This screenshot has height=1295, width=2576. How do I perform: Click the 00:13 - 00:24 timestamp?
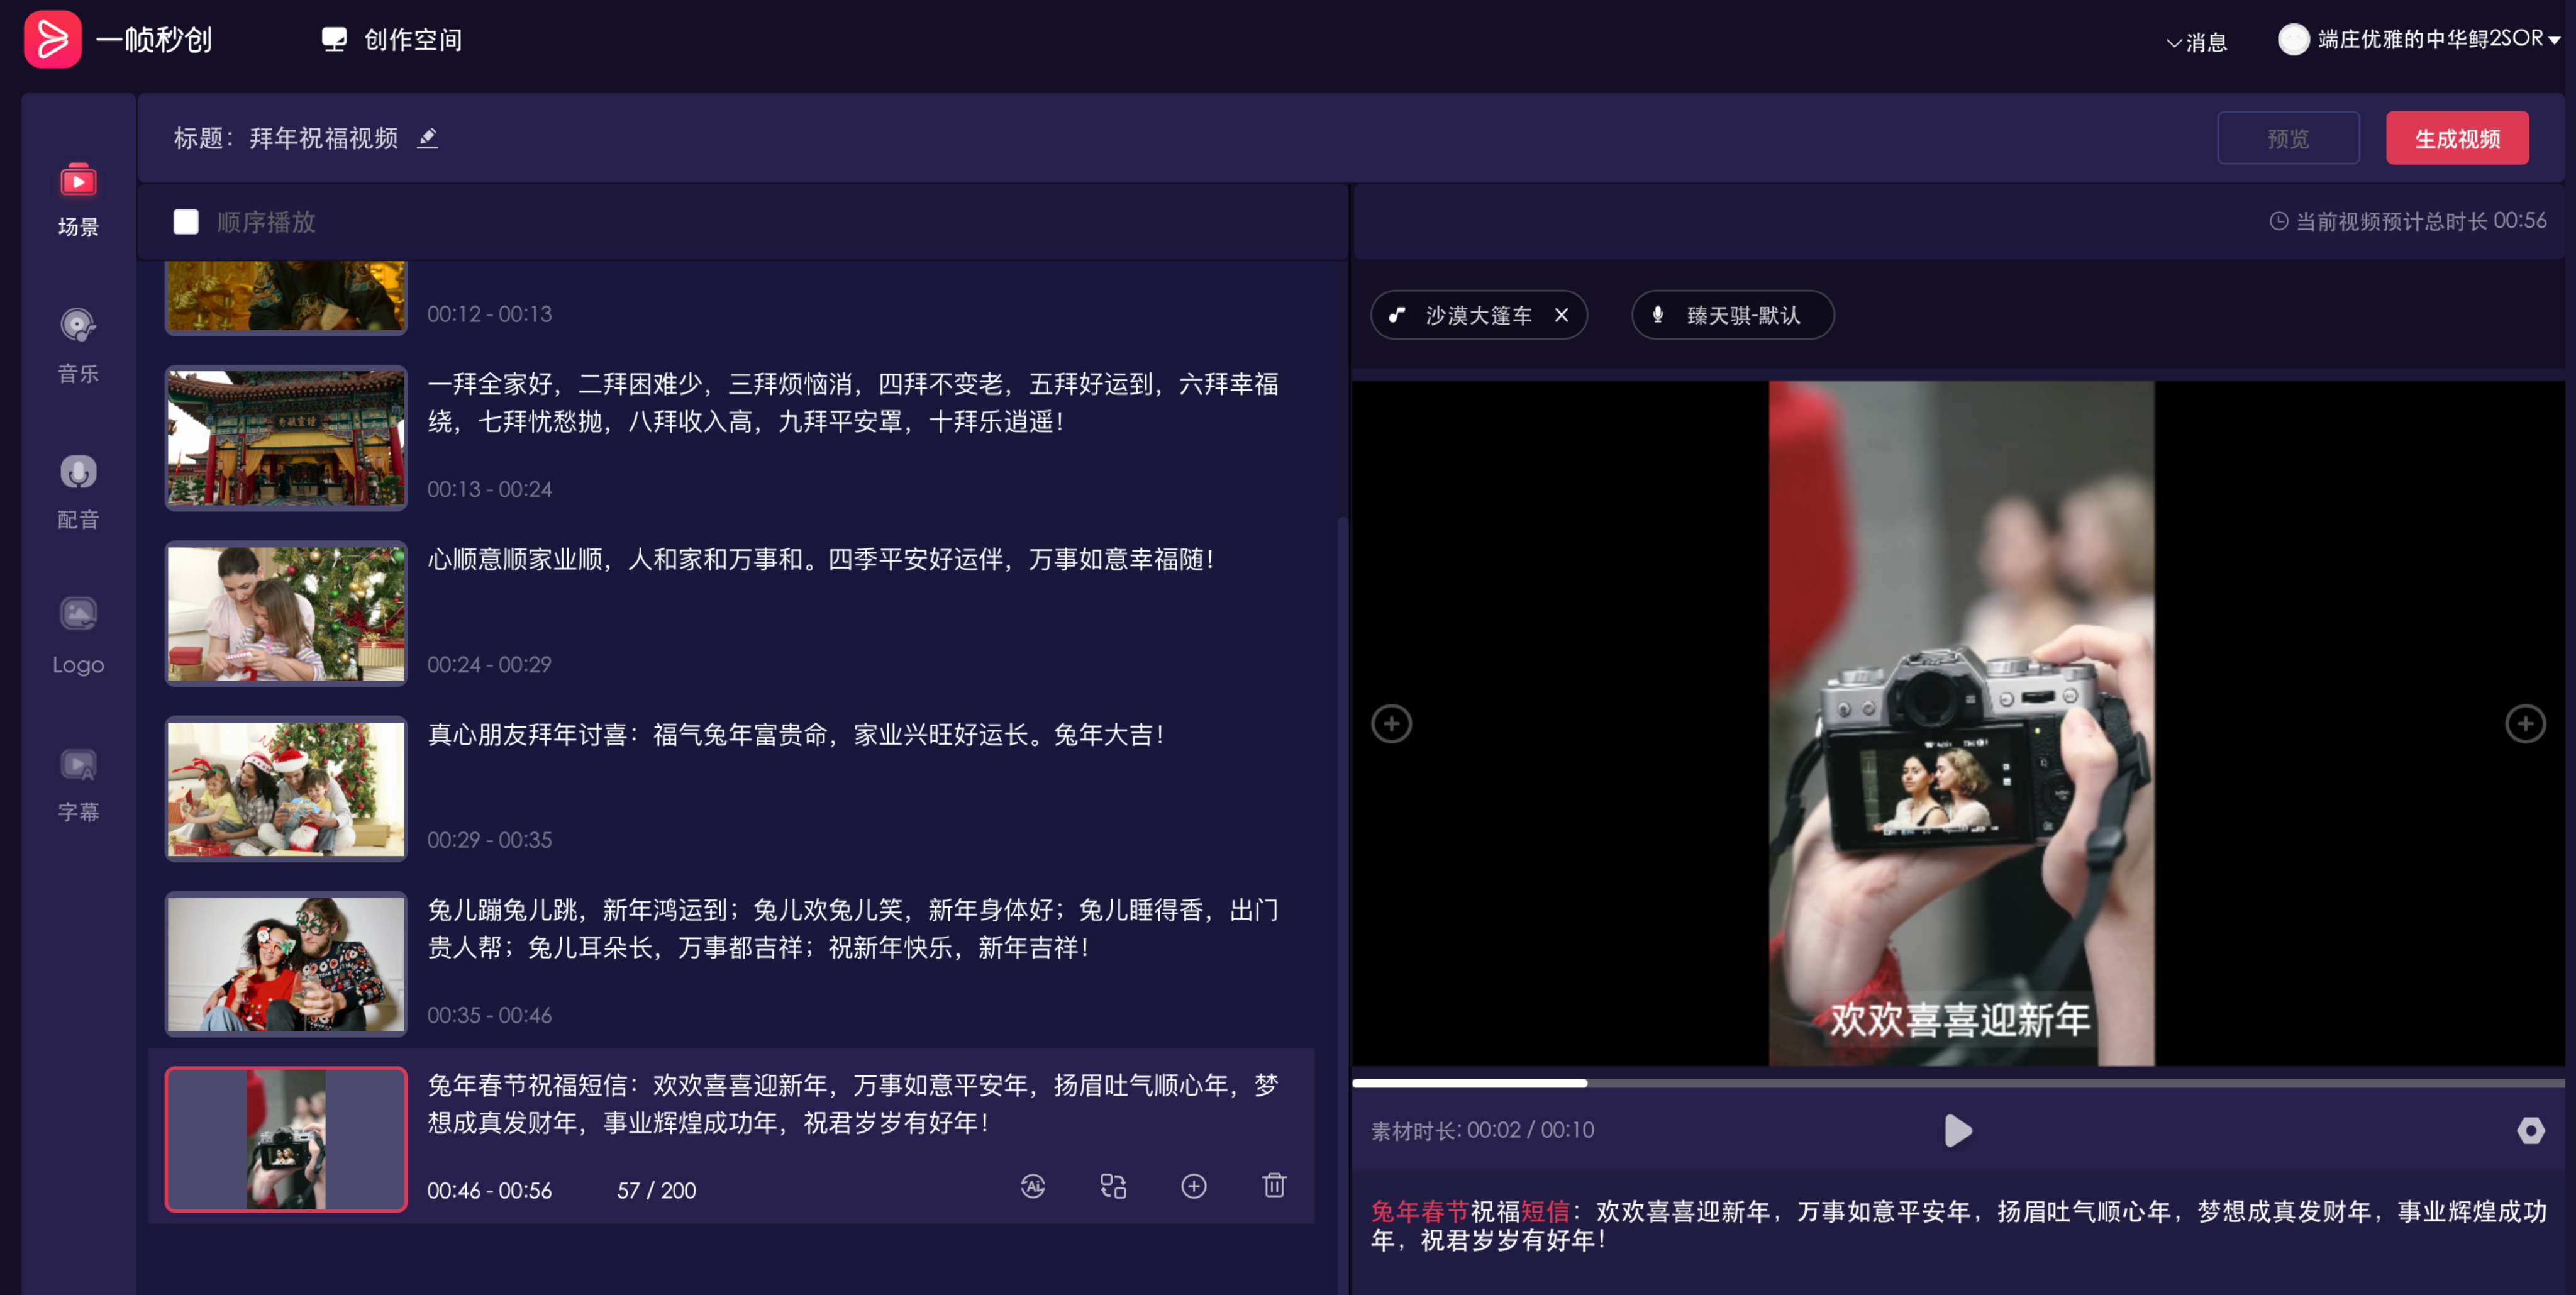[x=489, y=489]
